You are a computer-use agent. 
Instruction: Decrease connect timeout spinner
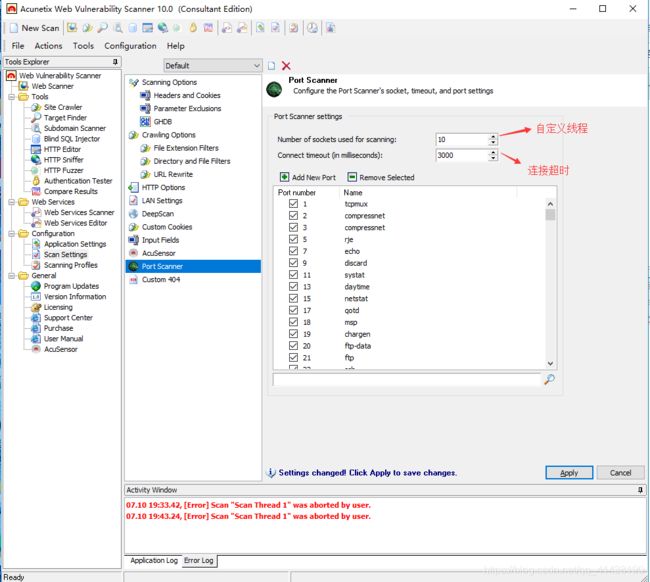(493, 158)
